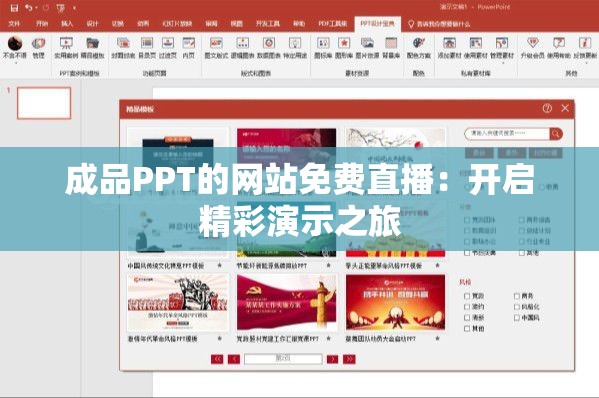
Task: Click 使用素材 icon in ribbon
Action: click(476, 48)
